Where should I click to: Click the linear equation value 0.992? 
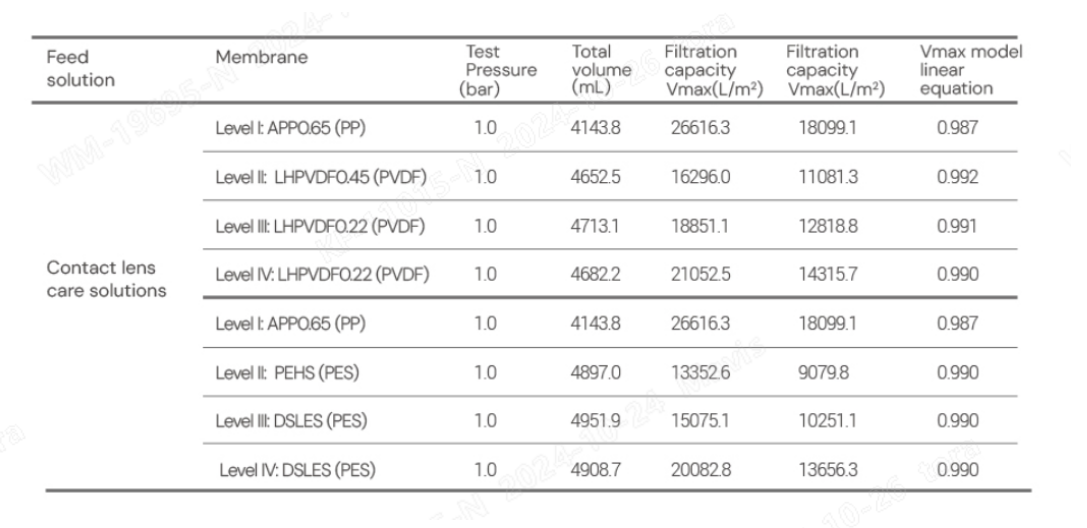tap(957, 177)
